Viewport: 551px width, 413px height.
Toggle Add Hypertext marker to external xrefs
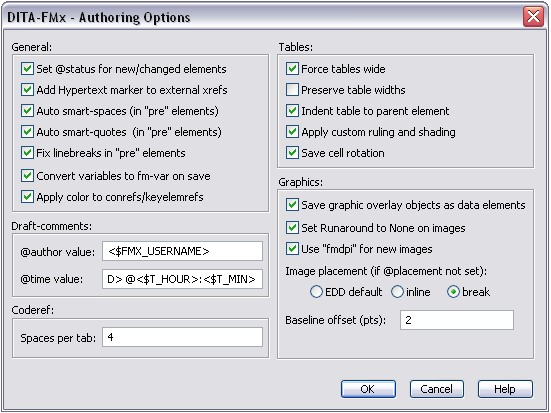(x=27, y=90)
